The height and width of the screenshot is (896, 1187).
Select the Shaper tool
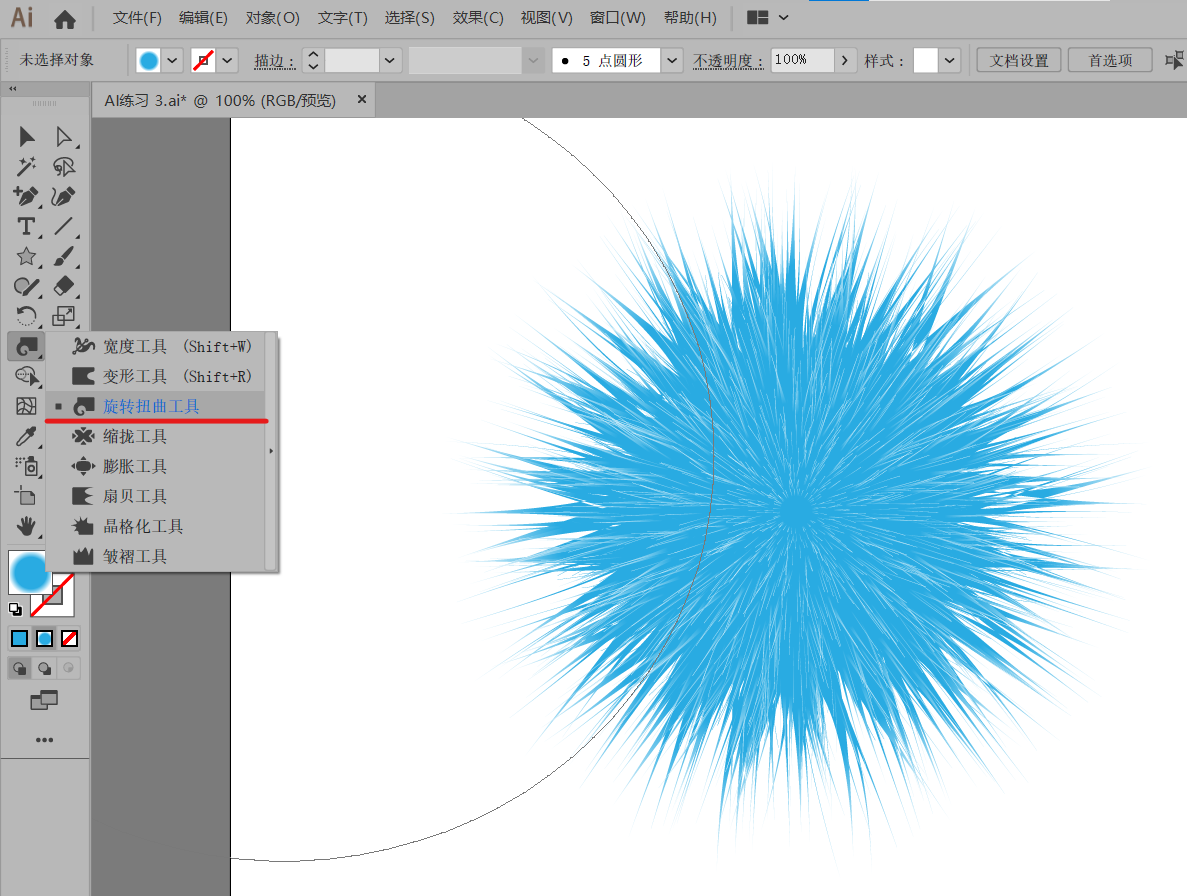(x=26, y=286)
